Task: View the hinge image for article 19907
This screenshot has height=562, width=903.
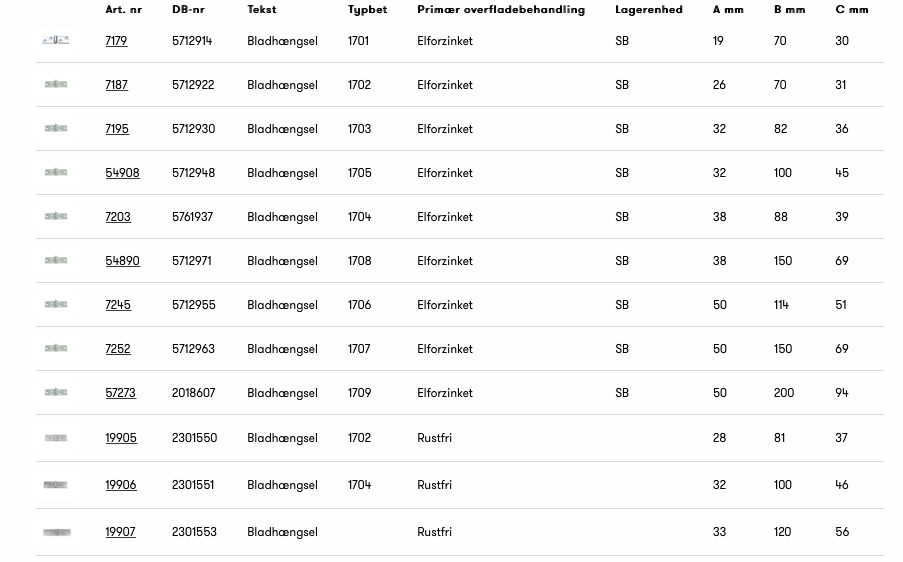Action: (57, 532)
